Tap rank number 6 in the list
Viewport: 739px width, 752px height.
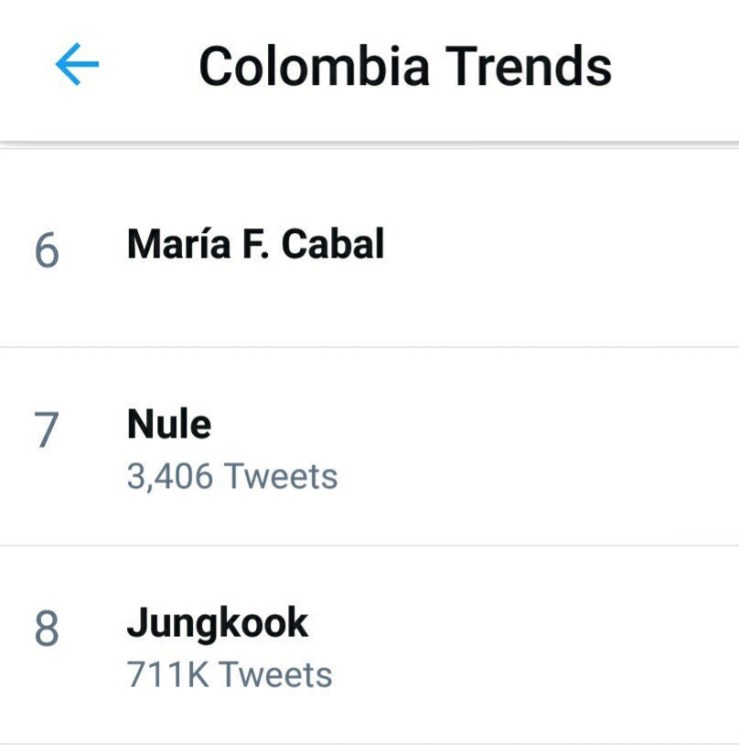pyautogui.click(x=46, y=250)
